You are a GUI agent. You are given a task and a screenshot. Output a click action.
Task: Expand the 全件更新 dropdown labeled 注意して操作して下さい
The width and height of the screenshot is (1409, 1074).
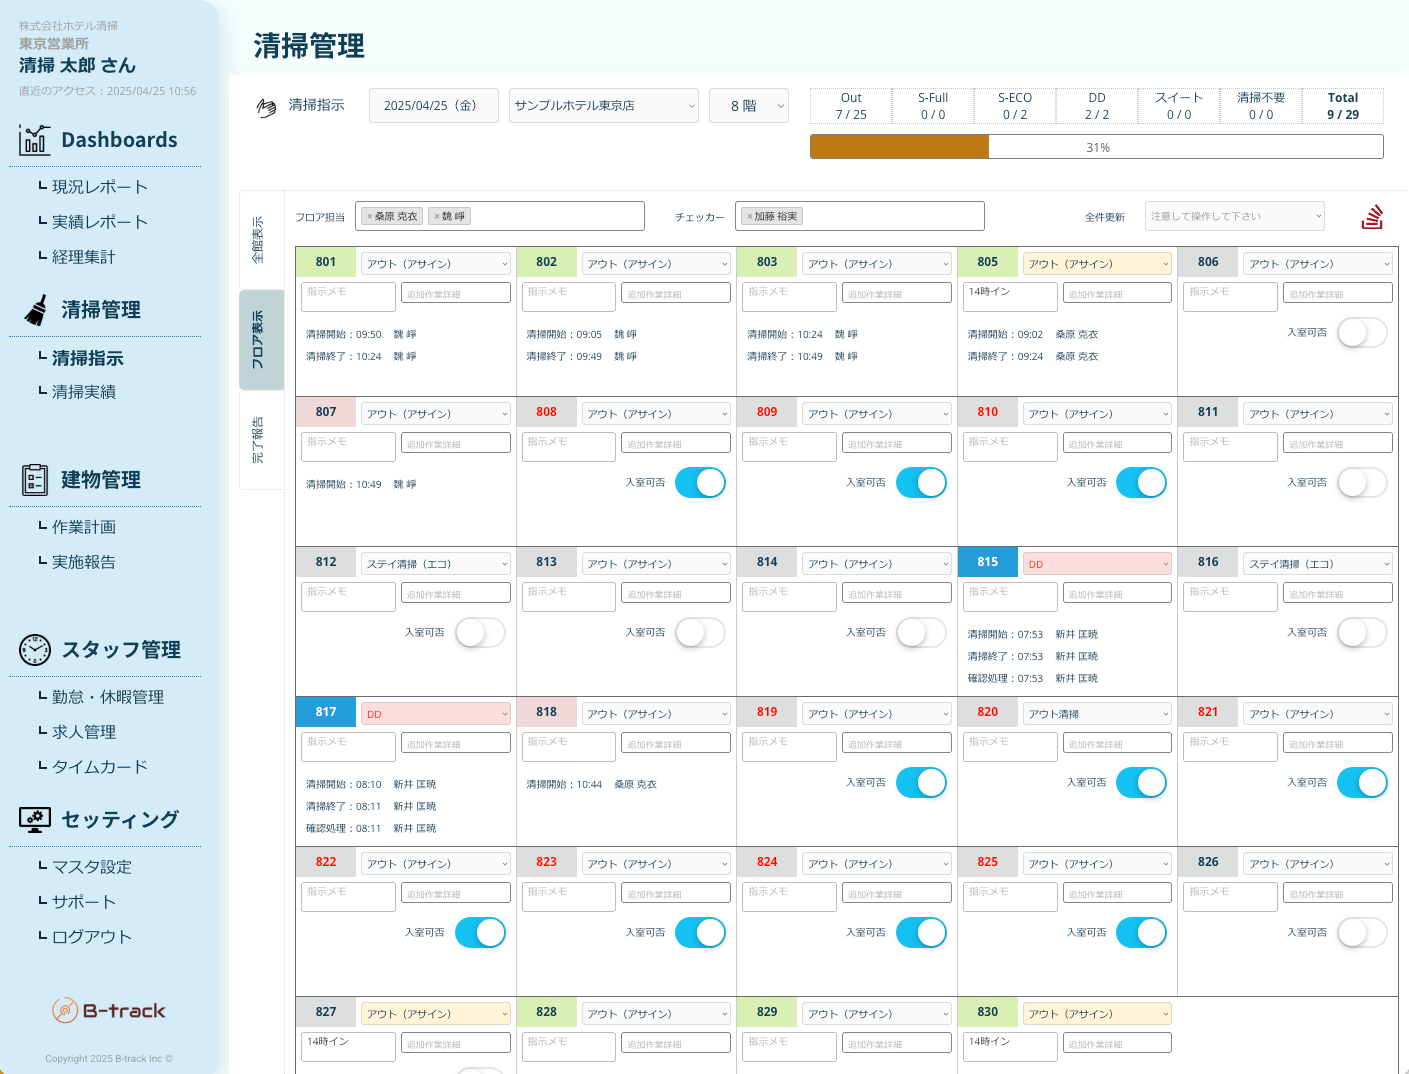(x=1234, y=215)
